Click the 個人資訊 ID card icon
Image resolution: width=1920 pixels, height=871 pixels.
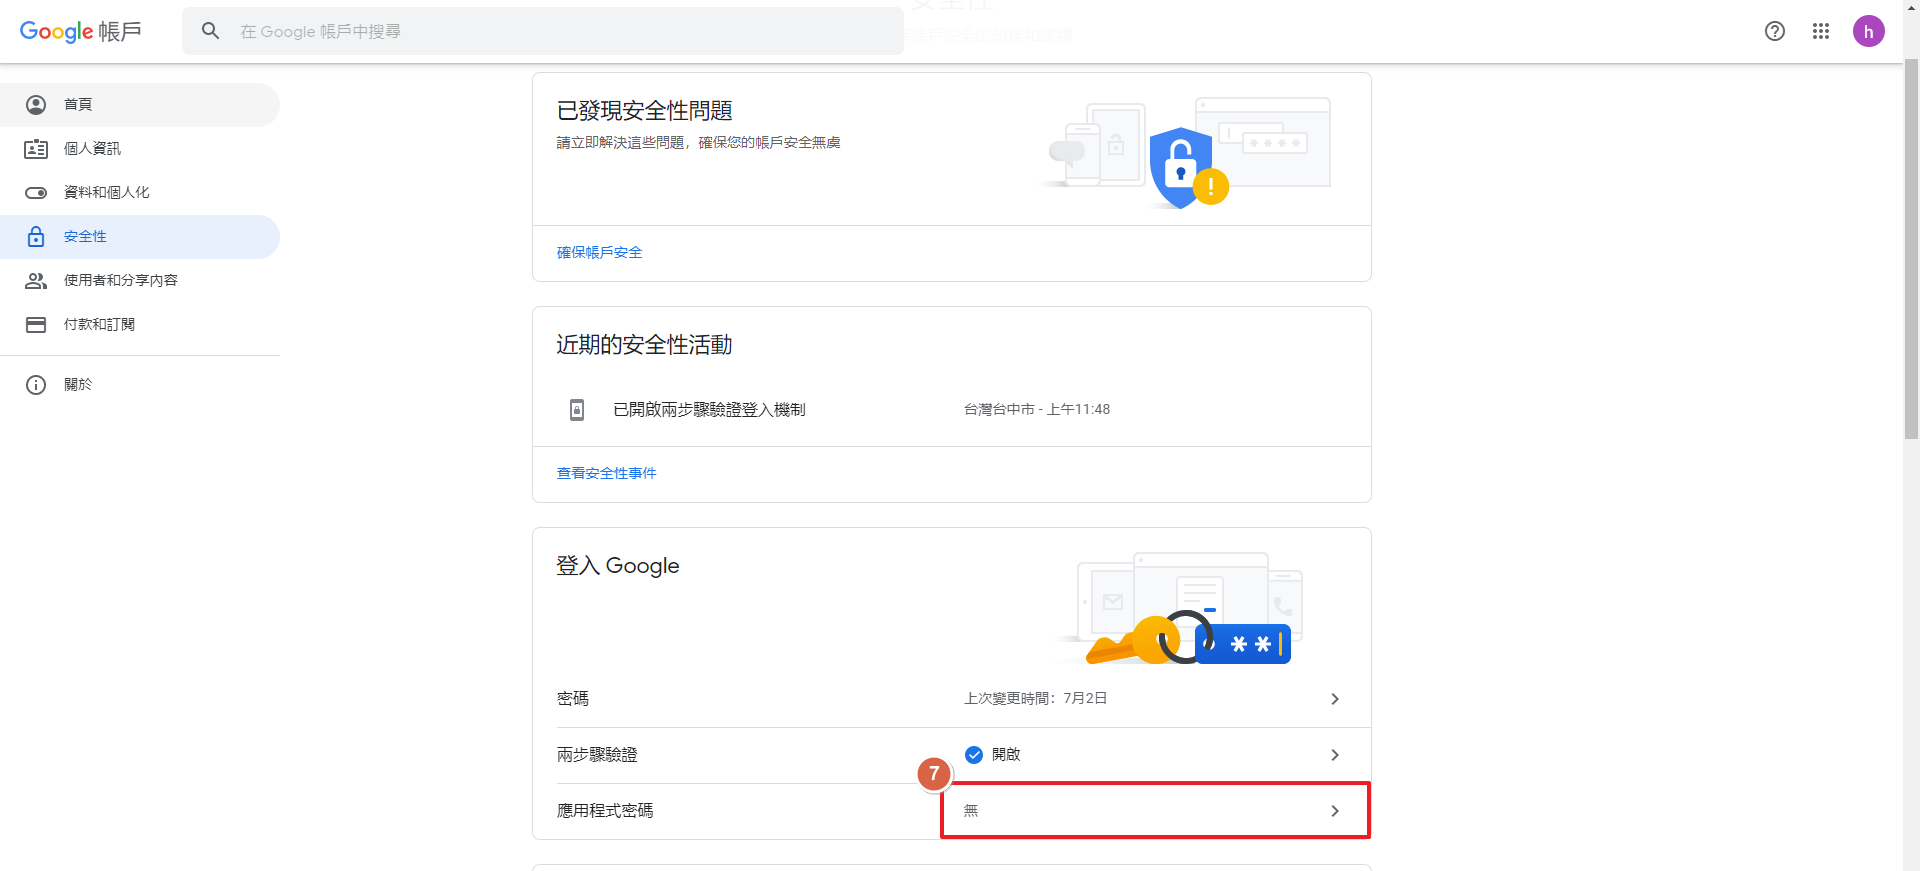pos(36,149)
